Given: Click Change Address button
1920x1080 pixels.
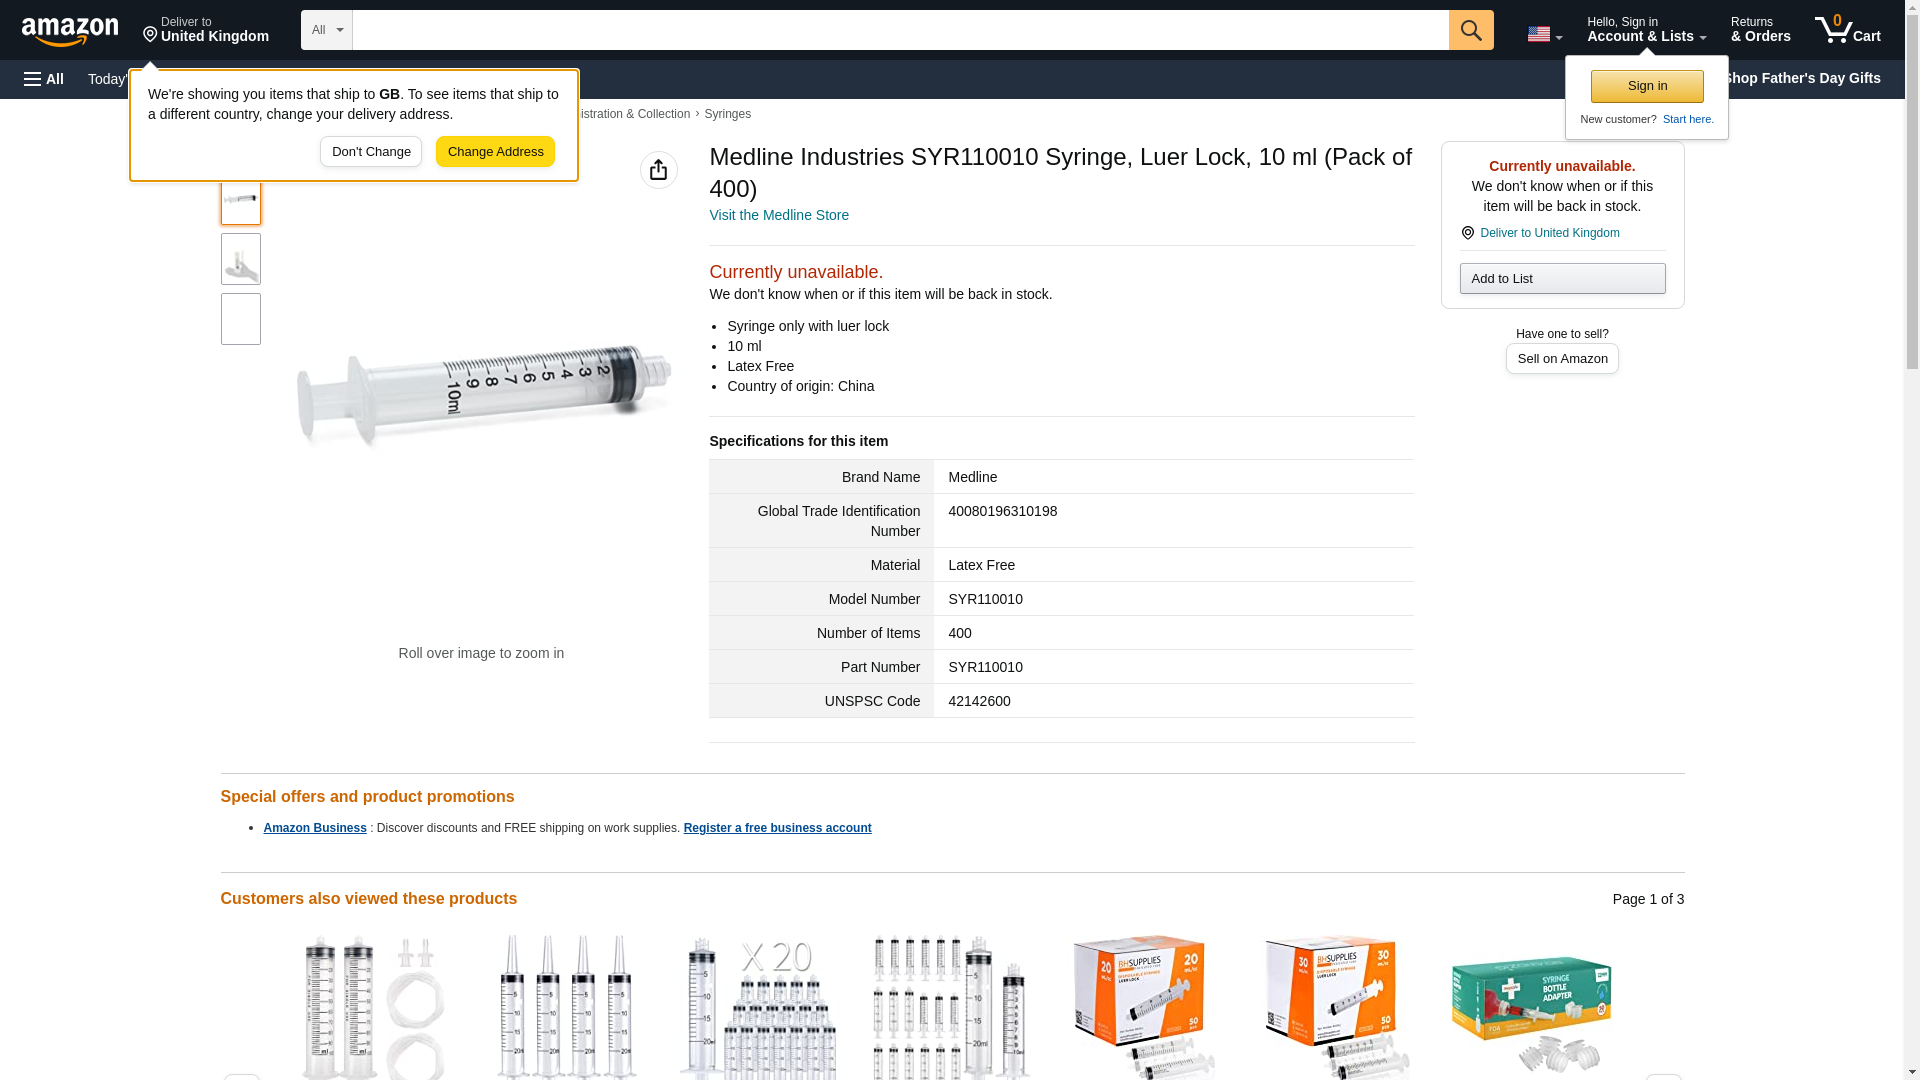Looking at the screenshot, I should click(x=495, y=152).
